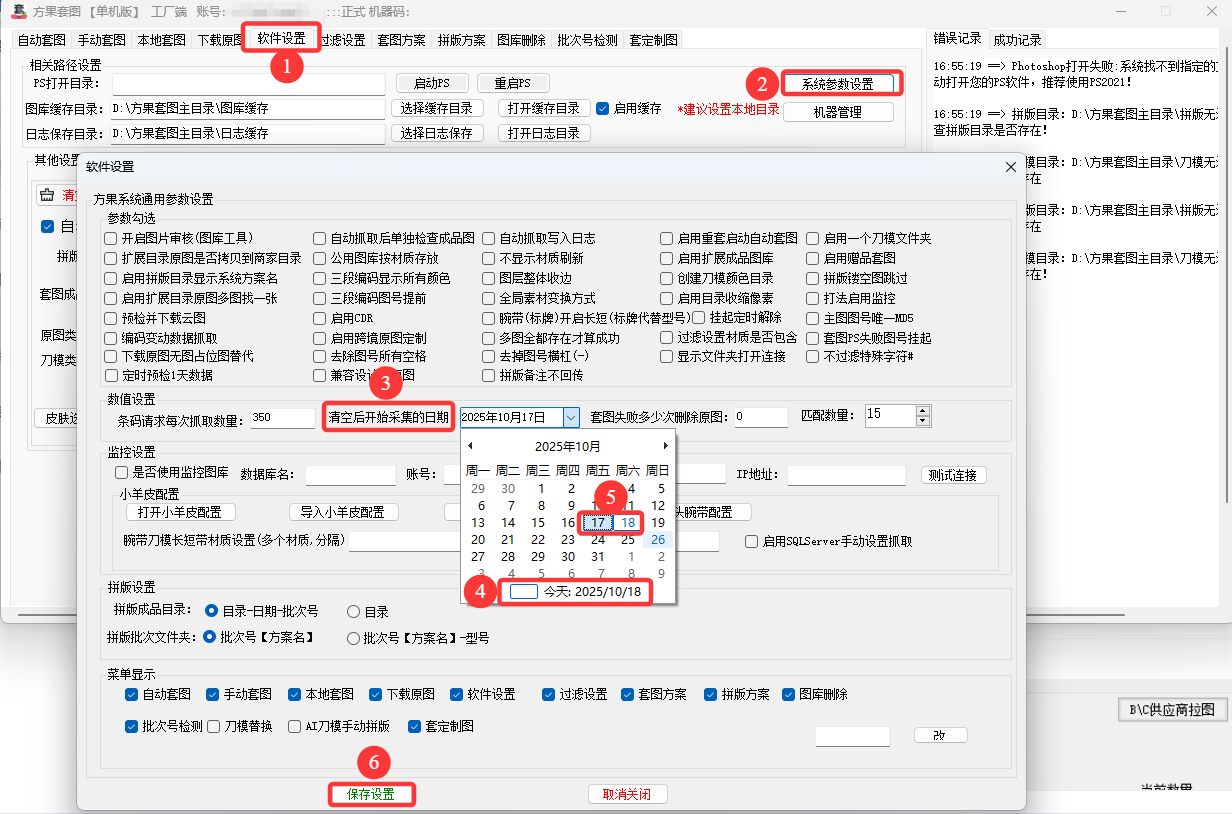The width and height of the screenshot is (1232, 814).
Task: Select date 26 in the calendar
Action: click(658, 539)
